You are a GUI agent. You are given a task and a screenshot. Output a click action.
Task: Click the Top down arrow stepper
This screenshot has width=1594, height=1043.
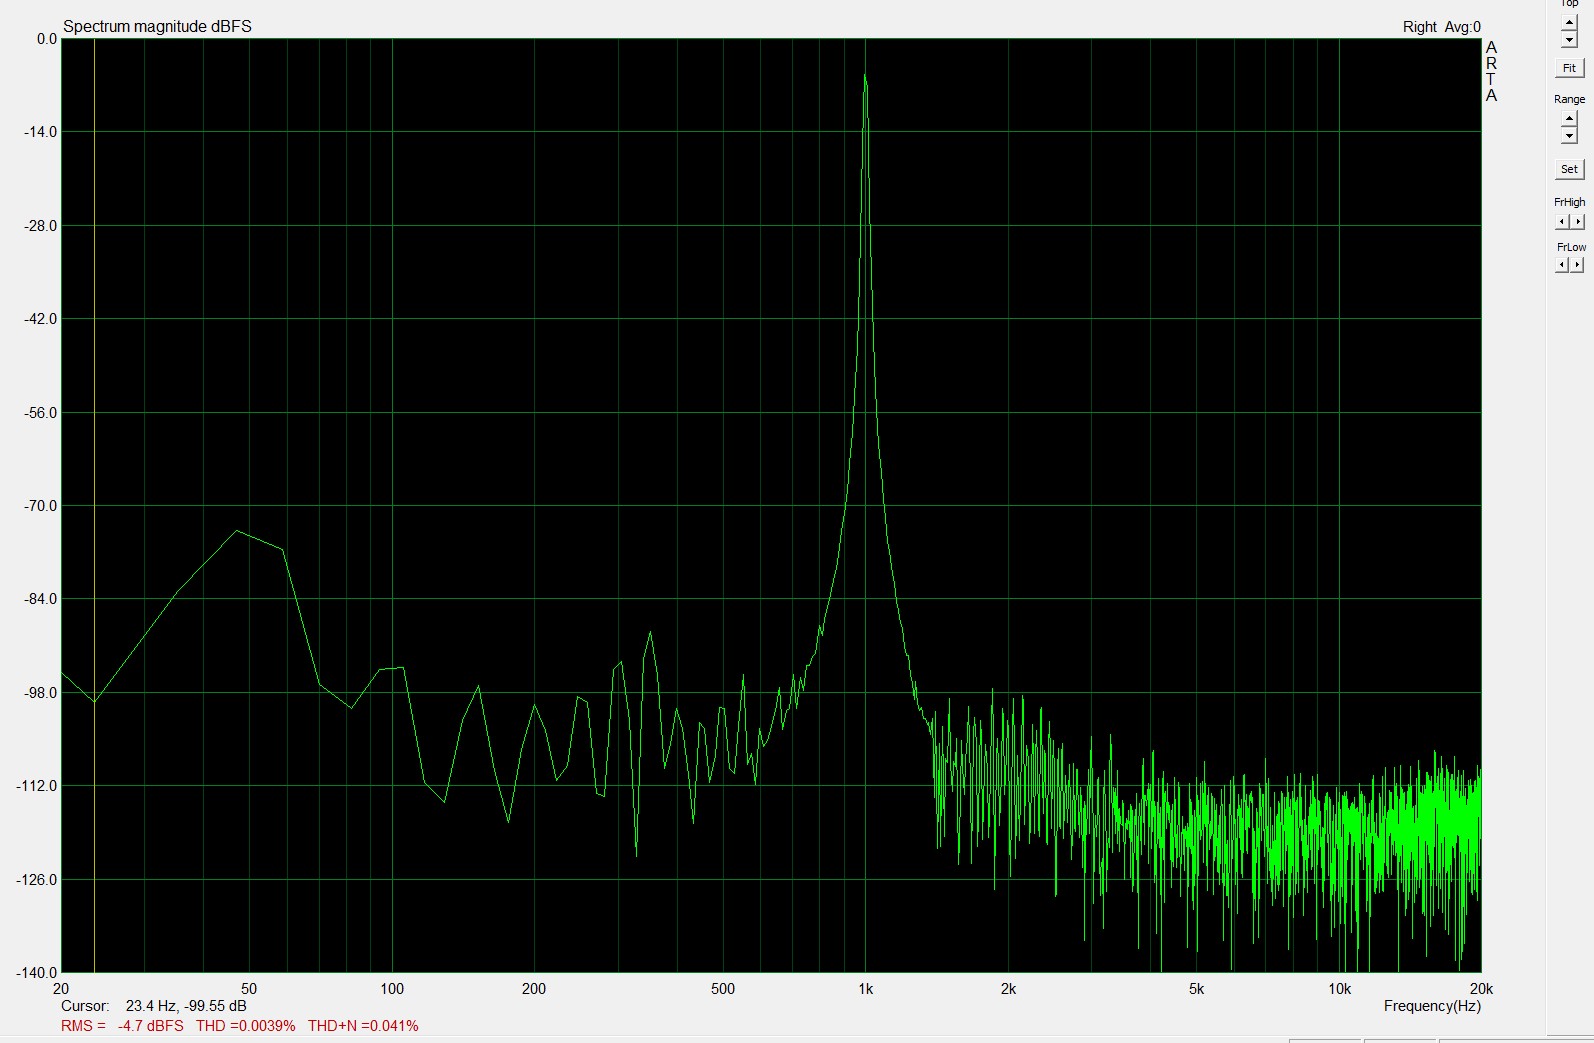coord(1569,40)
